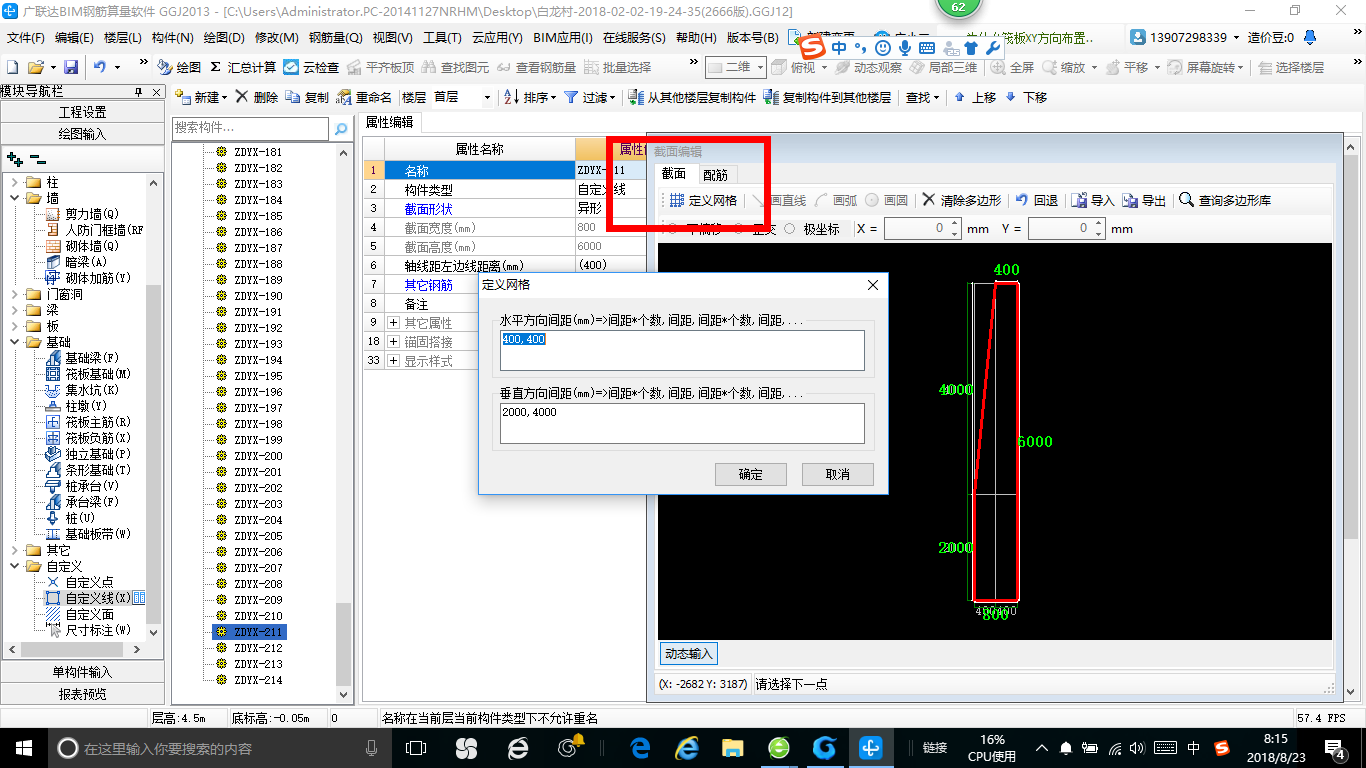1366x768 pixels.
Task: Click 导入 import tool
Action: 1093,200
